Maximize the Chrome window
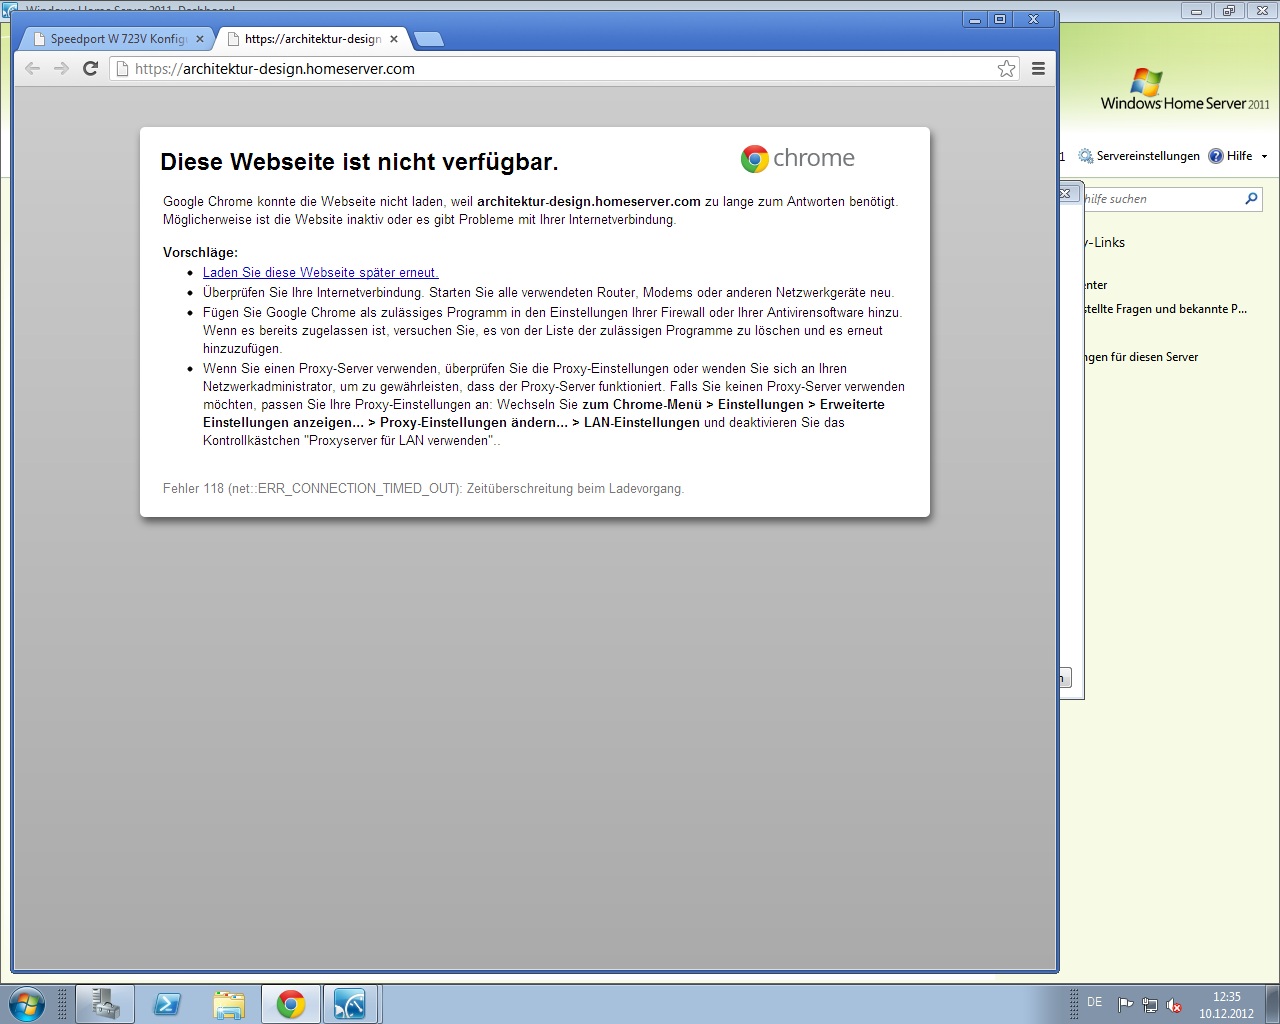The image size is (1280, 1024). click(x=1000, y=19)
